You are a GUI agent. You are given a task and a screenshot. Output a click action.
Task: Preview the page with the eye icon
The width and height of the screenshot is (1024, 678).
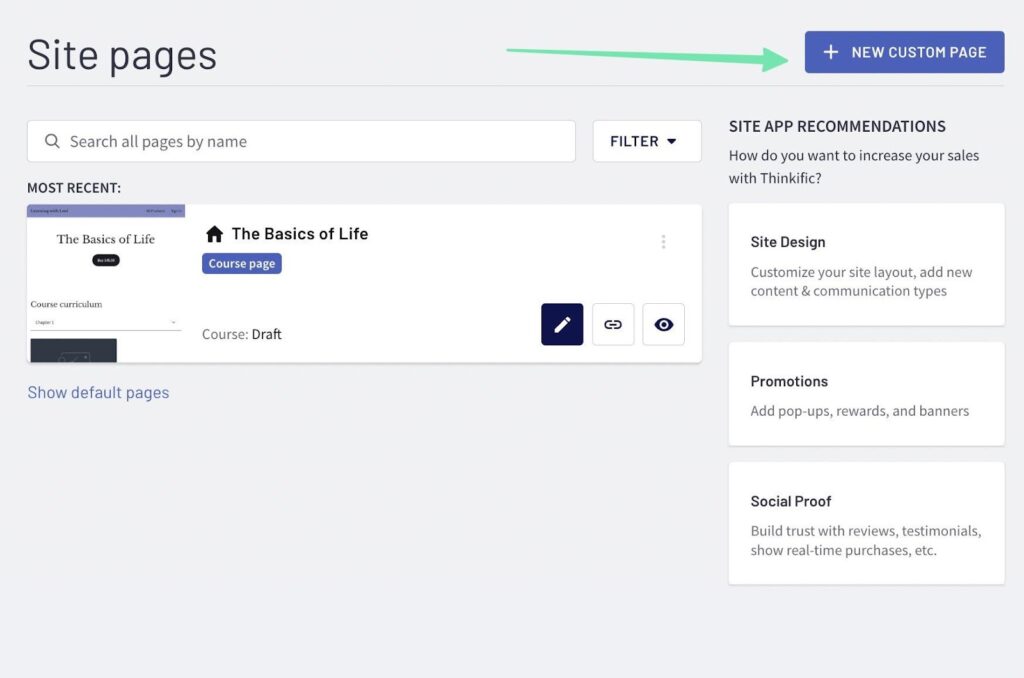pyautogui.click(x=663, y=325)
